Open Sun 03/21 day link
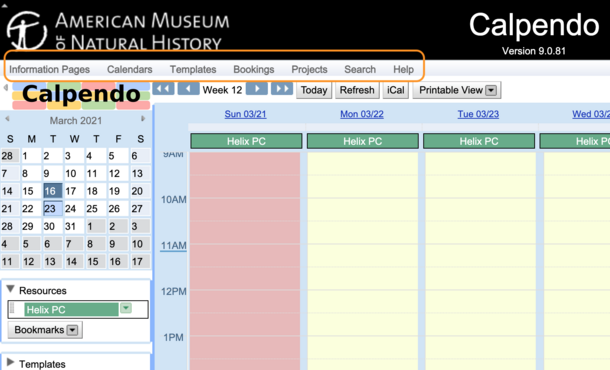 (x=245, y=114)
